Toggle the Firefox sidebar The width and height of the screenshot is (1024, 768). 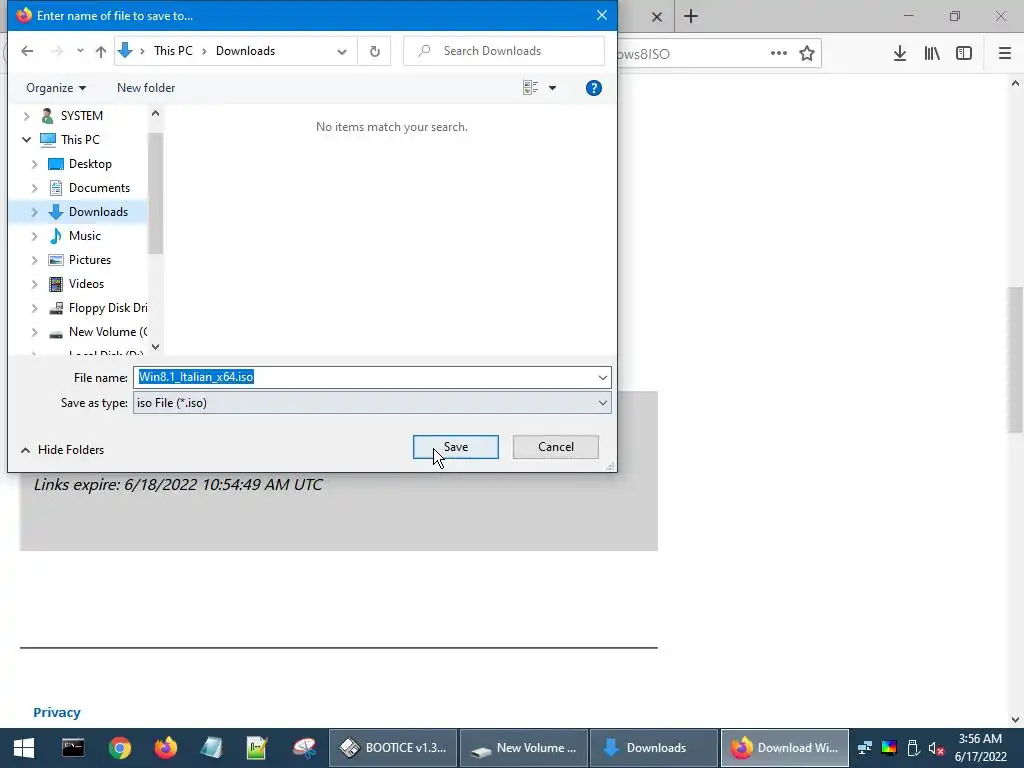click(x=964, y=54)
